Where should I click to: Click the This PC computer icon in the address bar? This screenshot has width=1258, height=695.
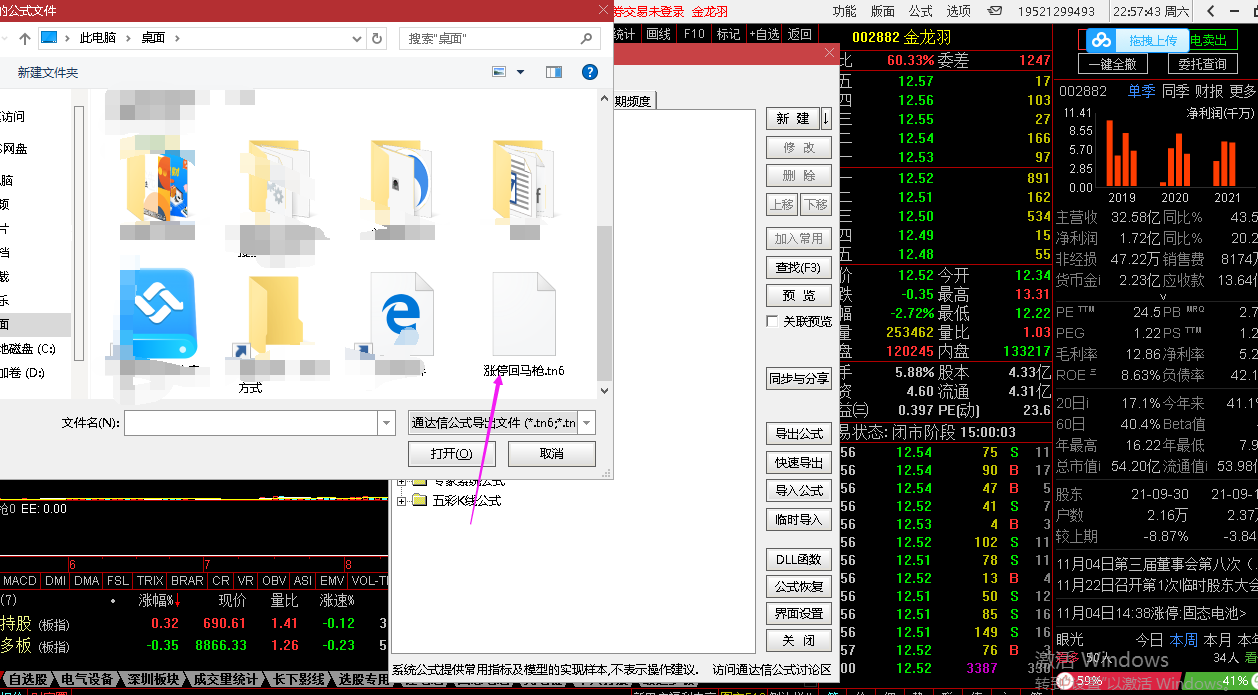point(50,38)
